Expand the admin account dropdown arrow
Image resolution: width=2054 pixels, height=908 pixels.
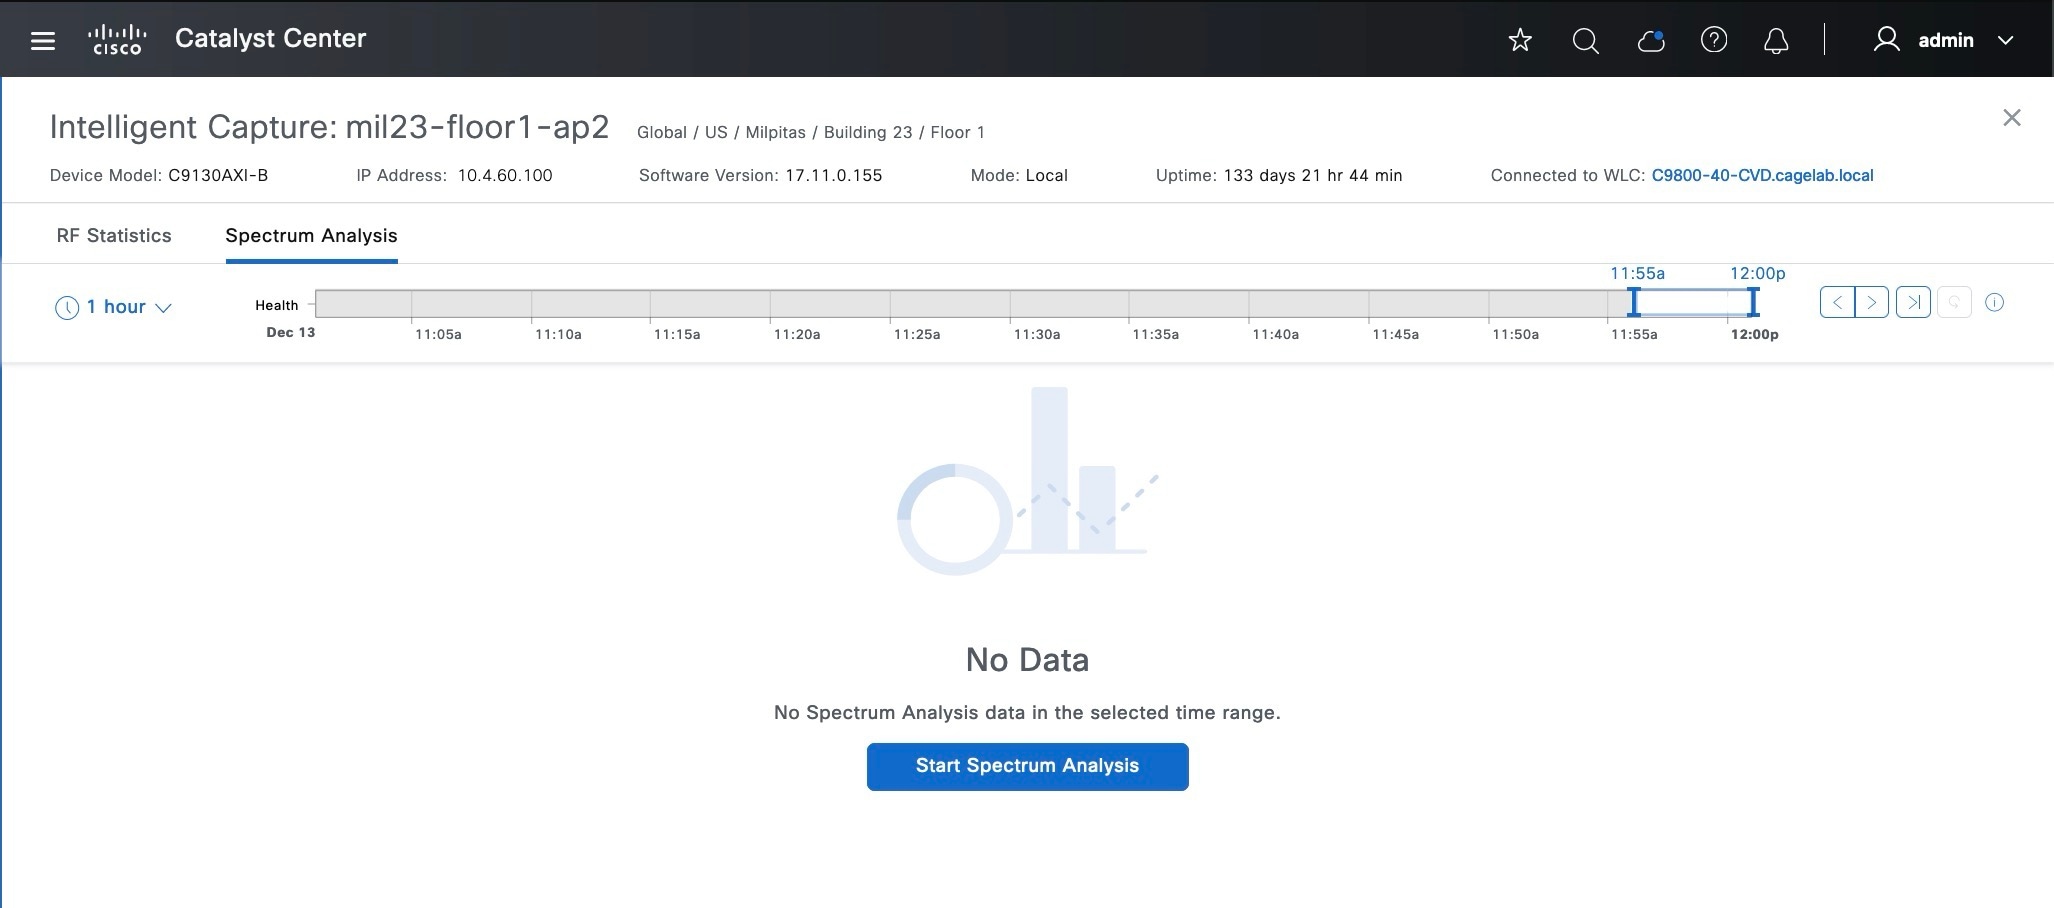(x=2005, y=41)
